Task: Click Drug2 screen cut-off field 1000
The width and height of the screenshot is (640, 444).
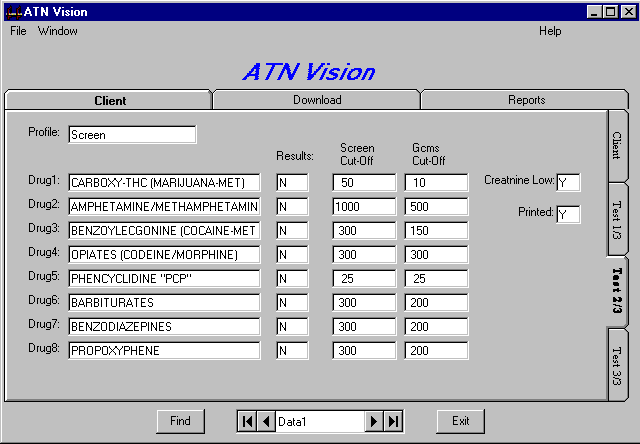Action: click(x=364, y=206)
